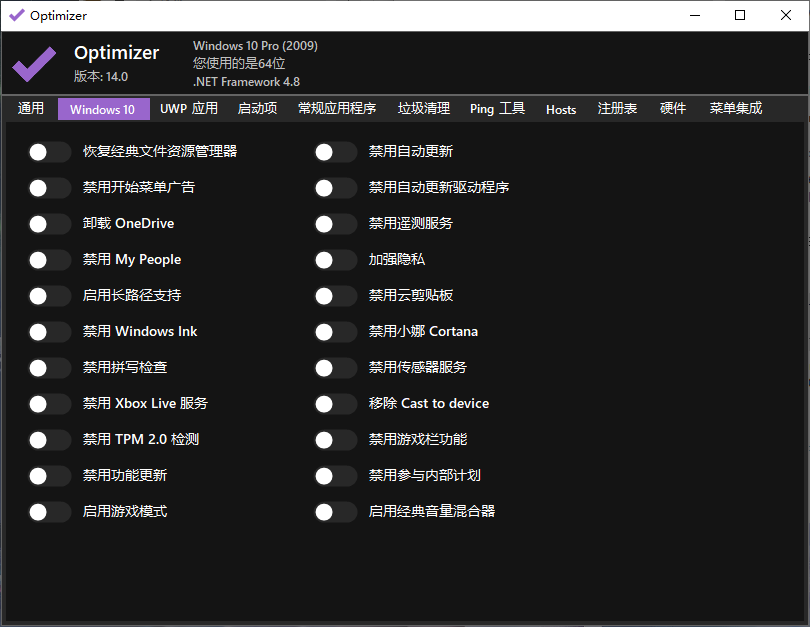Enable 启用长路径支持 toggle
Screen dimensions: 810x627
pyautogui.click(x=50, y=296)
